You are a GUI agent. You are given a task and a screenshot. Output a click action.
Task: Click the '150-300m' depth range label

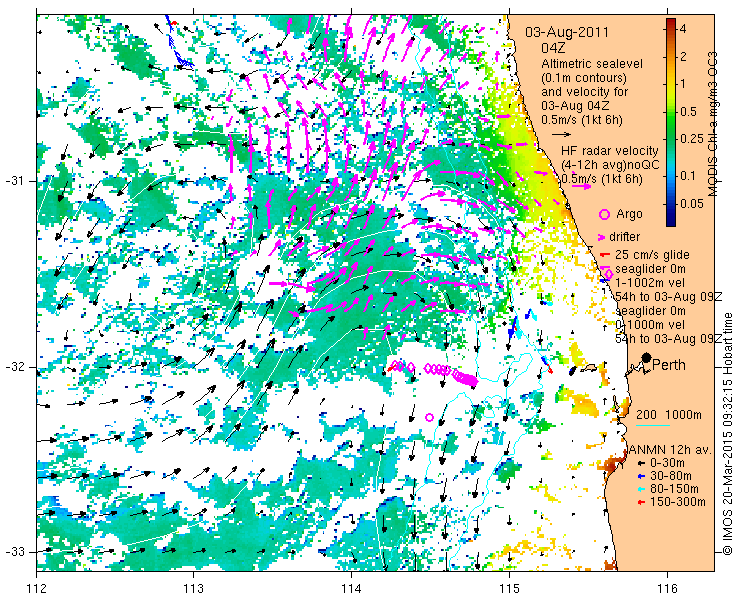(x=678, y=502)
